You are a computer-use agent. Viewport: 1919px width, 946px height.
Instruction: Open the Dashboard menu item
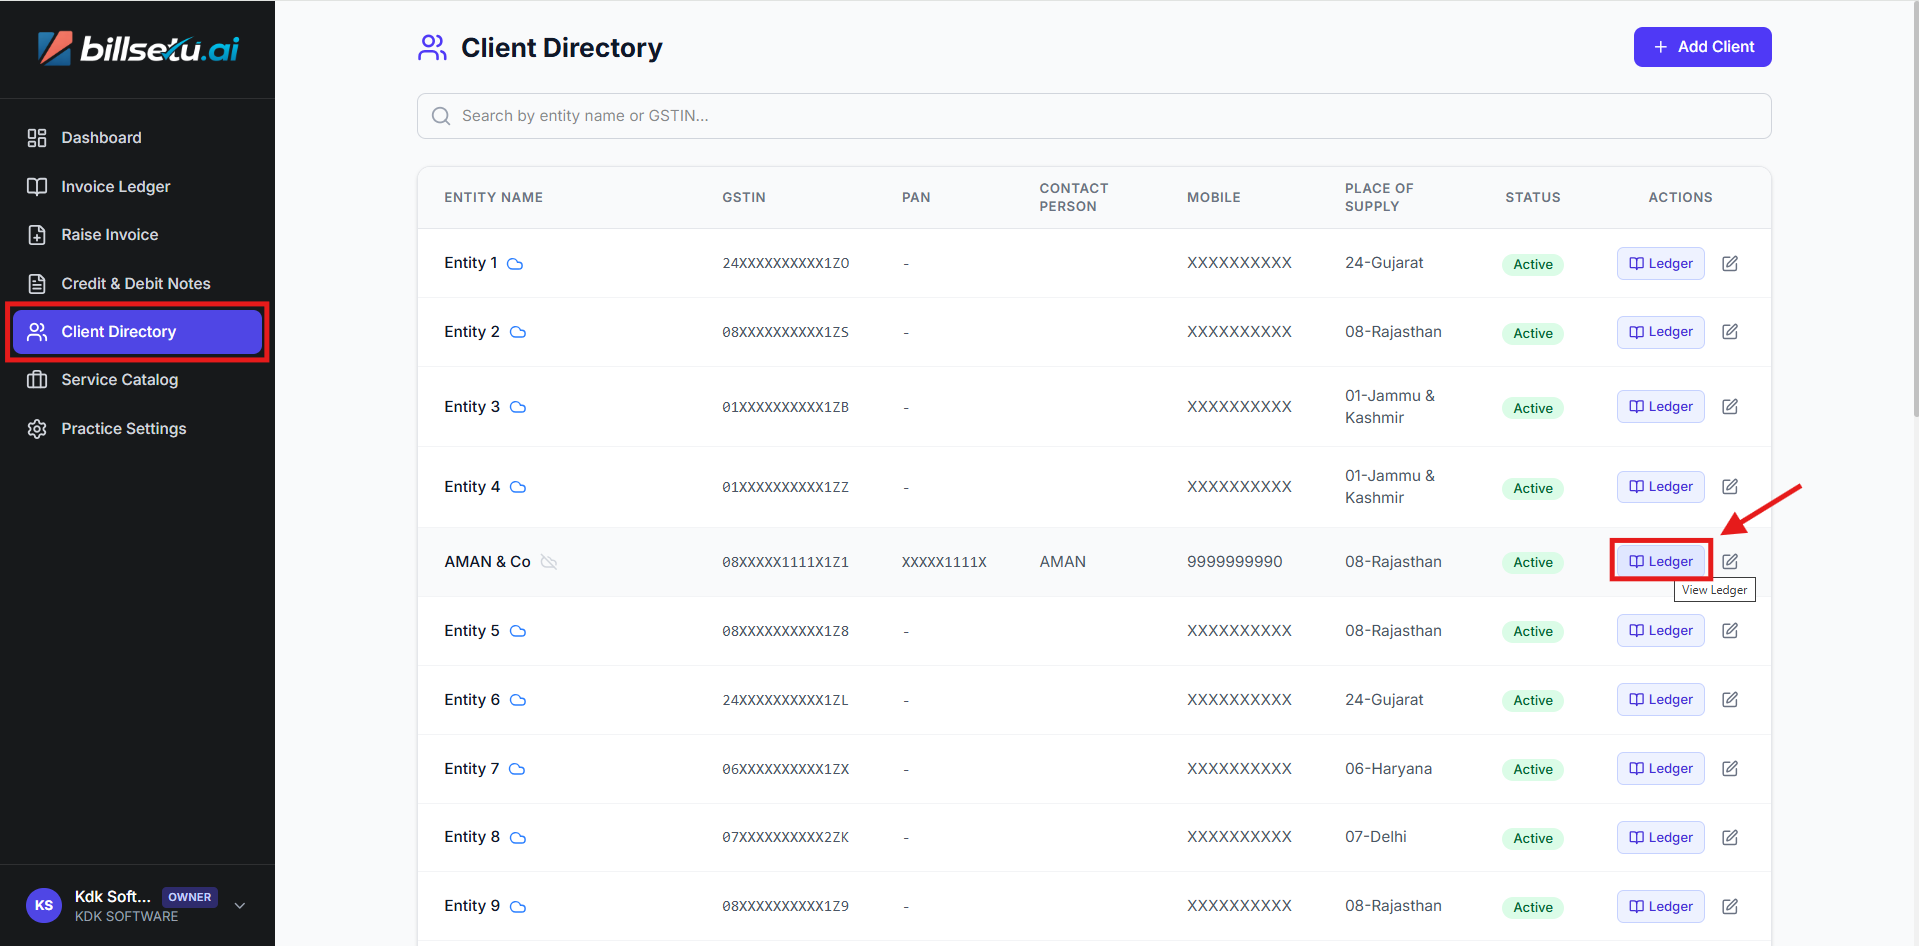point(101,138)
